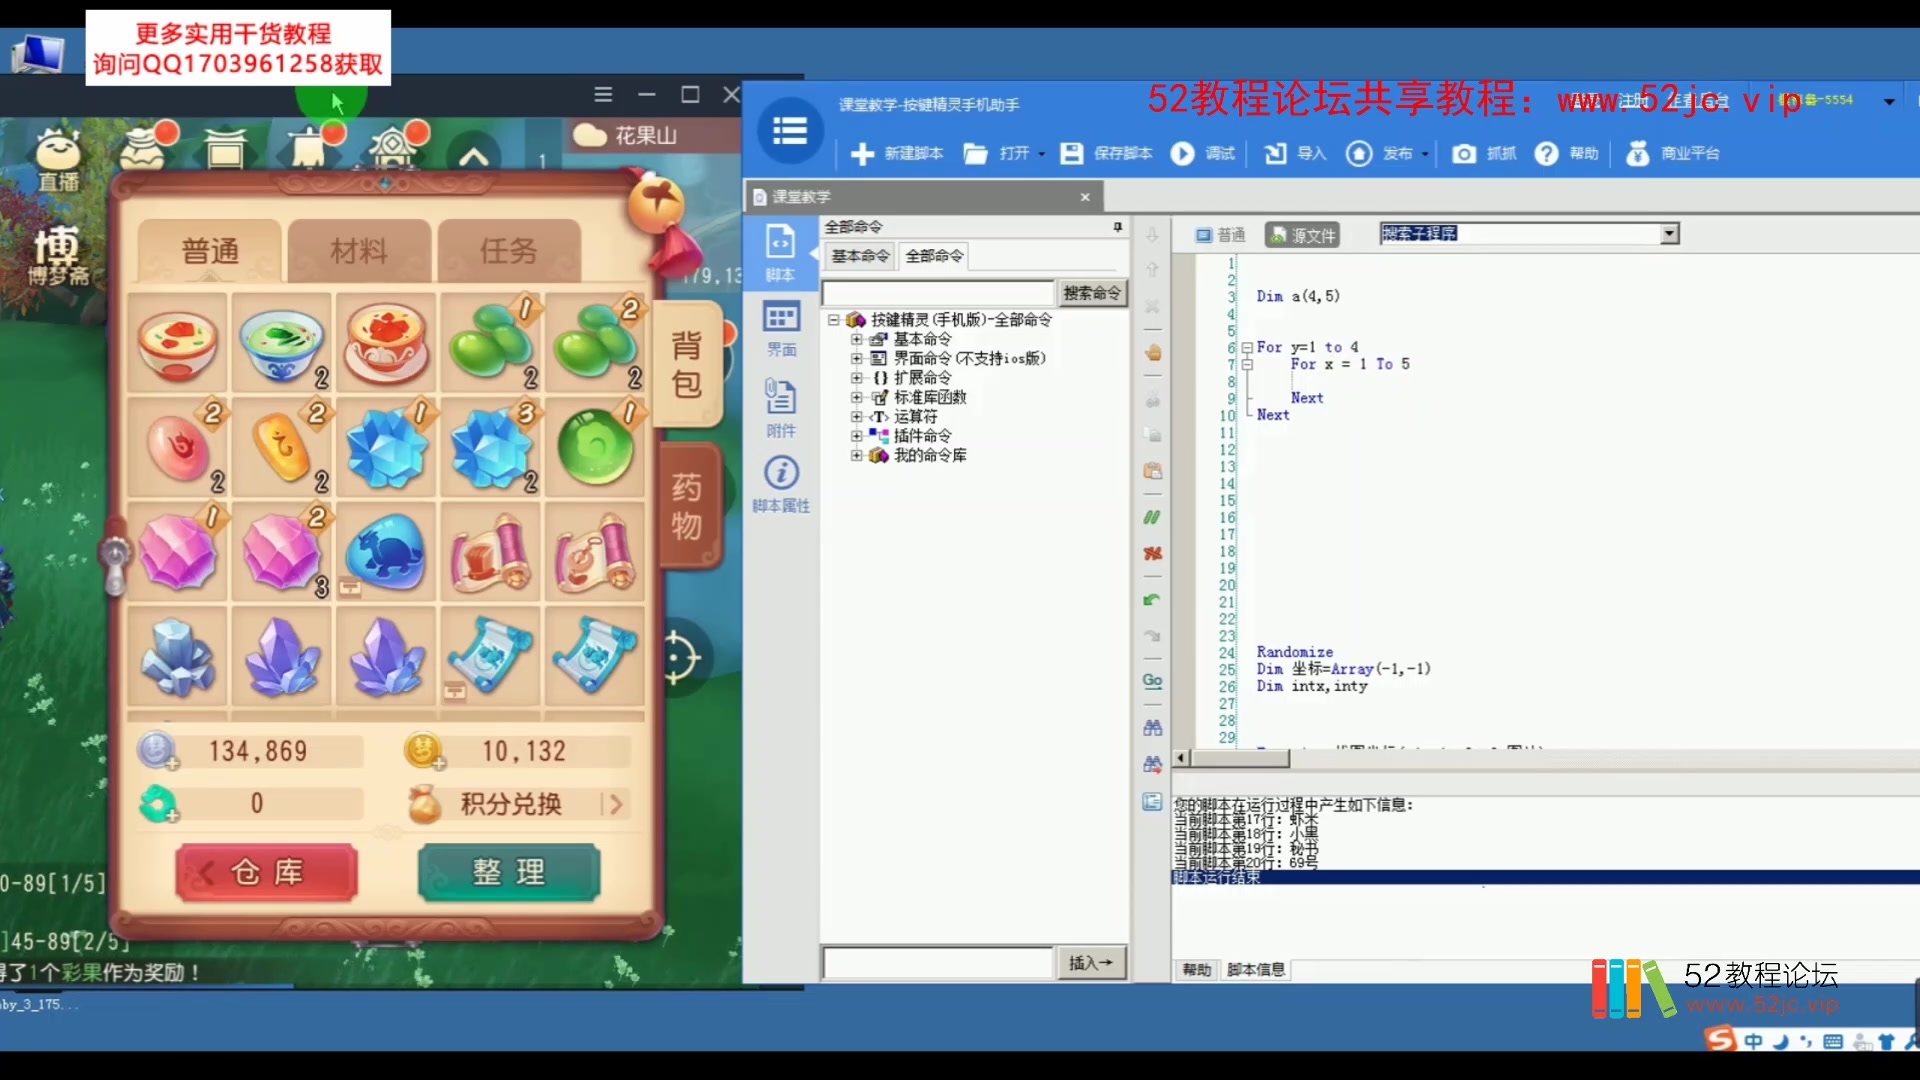Screen dimensions: 1920x1080
Task: Expand the 运算符 tree node
Action: pyautogui.click(x=856, y=416)
